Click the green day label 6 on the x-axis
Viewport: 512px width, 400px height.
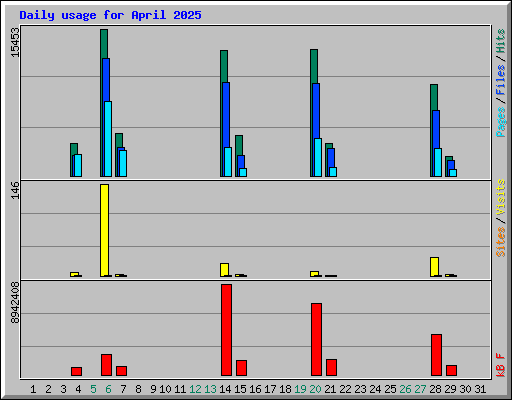108,389
